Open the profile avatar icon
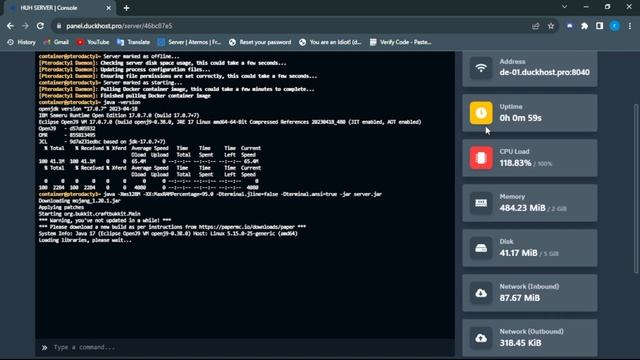The image size is (640, 360). point(615,26)
